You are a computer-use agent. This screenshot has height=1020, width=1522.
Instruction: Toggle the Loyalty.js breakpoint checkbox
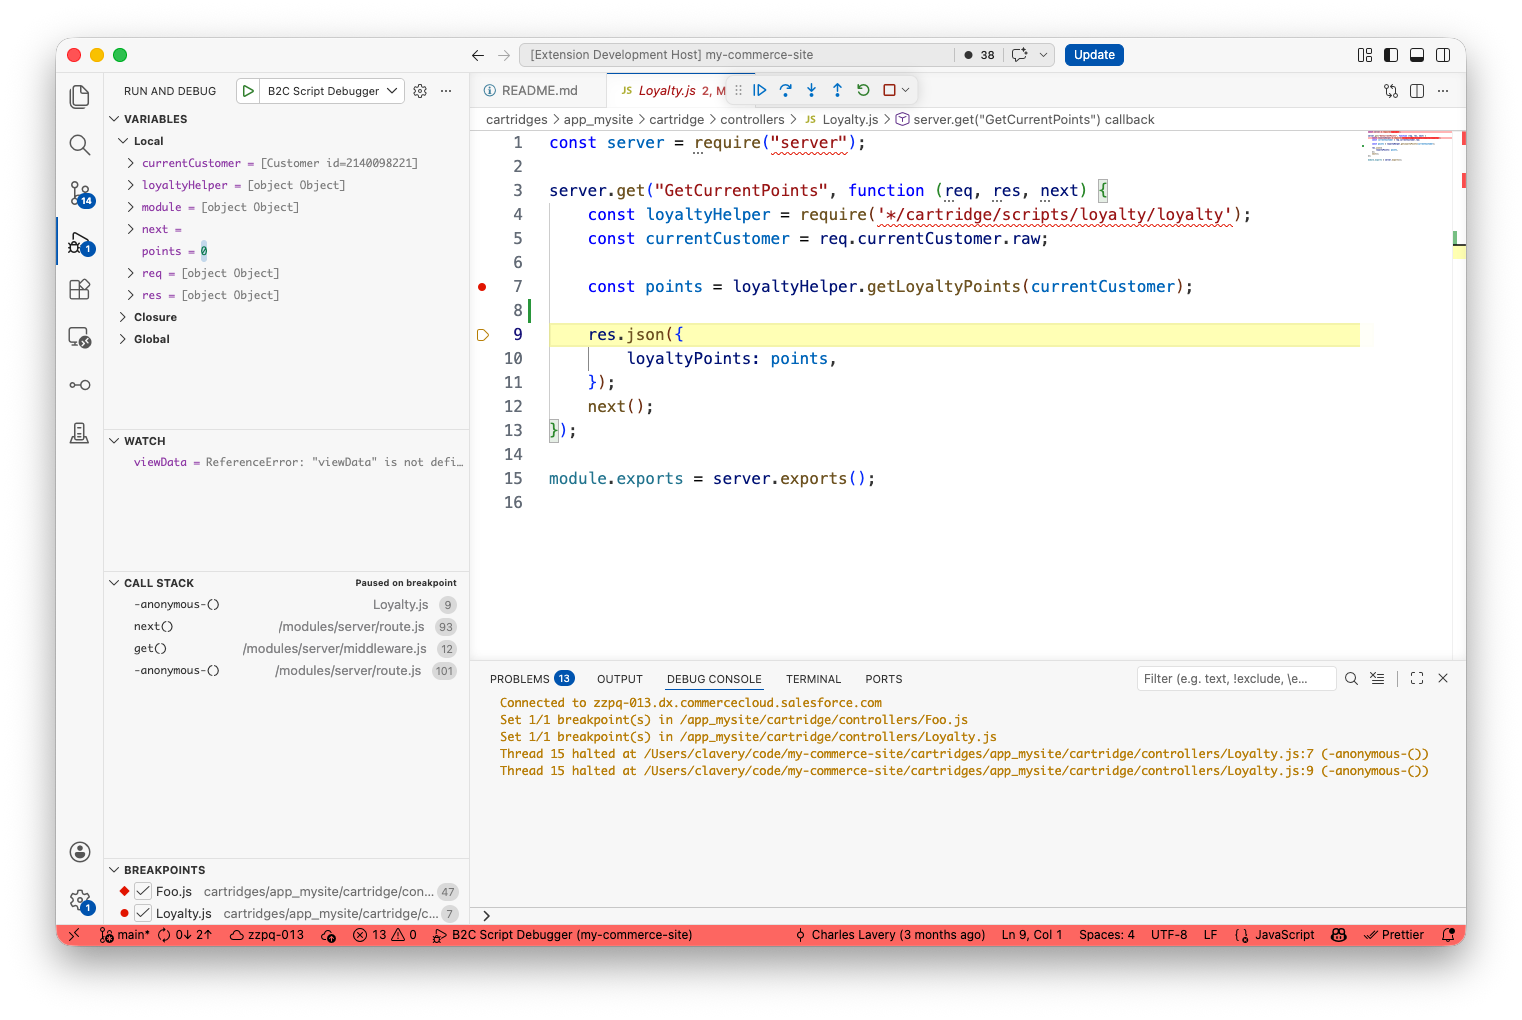tap(143, 913)
